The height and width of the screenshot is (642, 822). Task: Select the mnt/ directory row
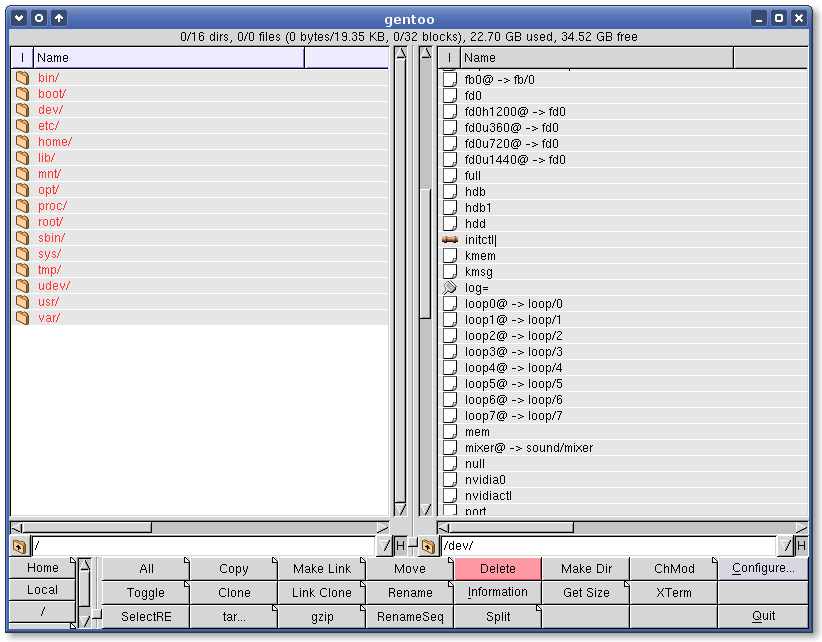(200, 173)
